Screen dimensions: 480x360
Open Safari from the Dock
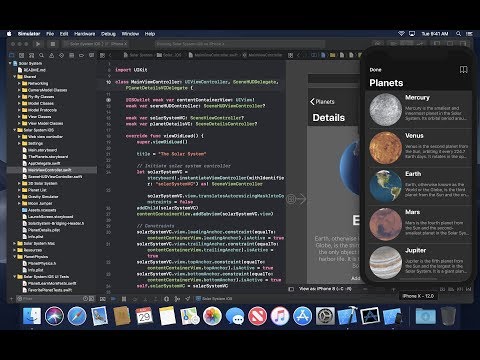[77, 316]
